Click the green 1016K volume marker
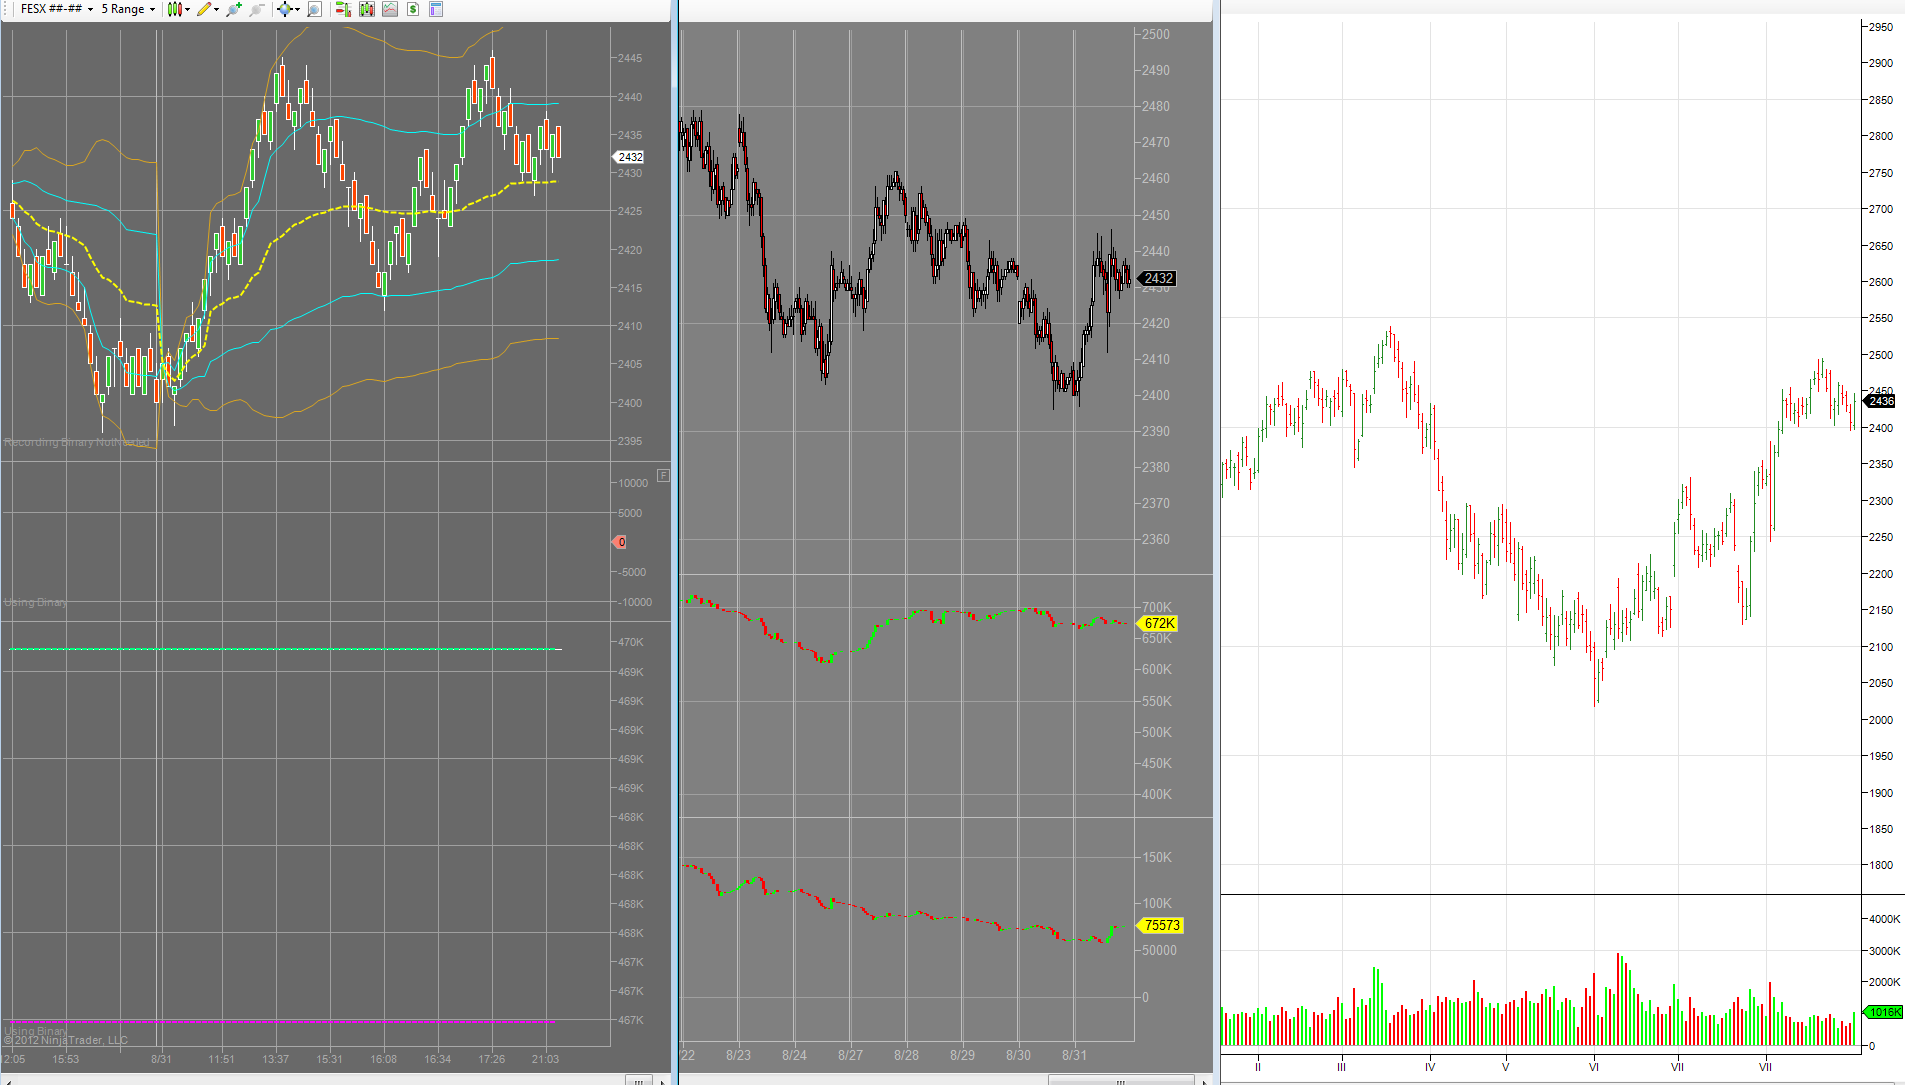Image resolution: width=1905 pixels, height=1085 pixels. click(x=1884, y=1012)
